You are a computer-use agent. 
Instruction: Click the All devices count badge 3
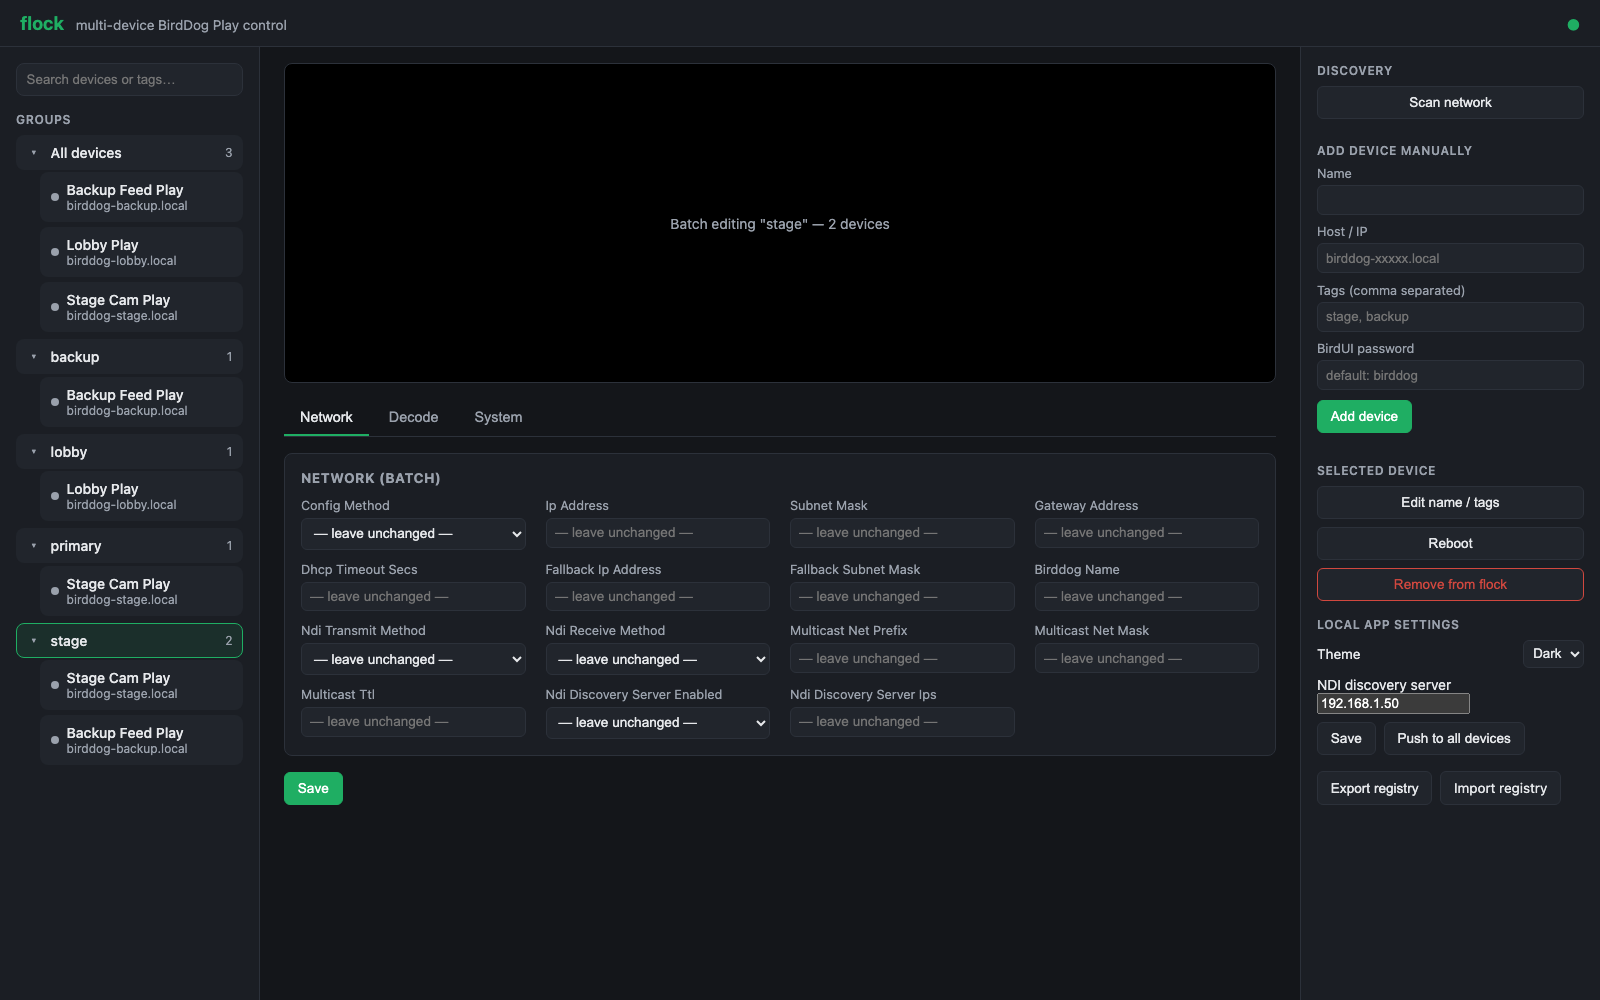(x=228, y=153)
